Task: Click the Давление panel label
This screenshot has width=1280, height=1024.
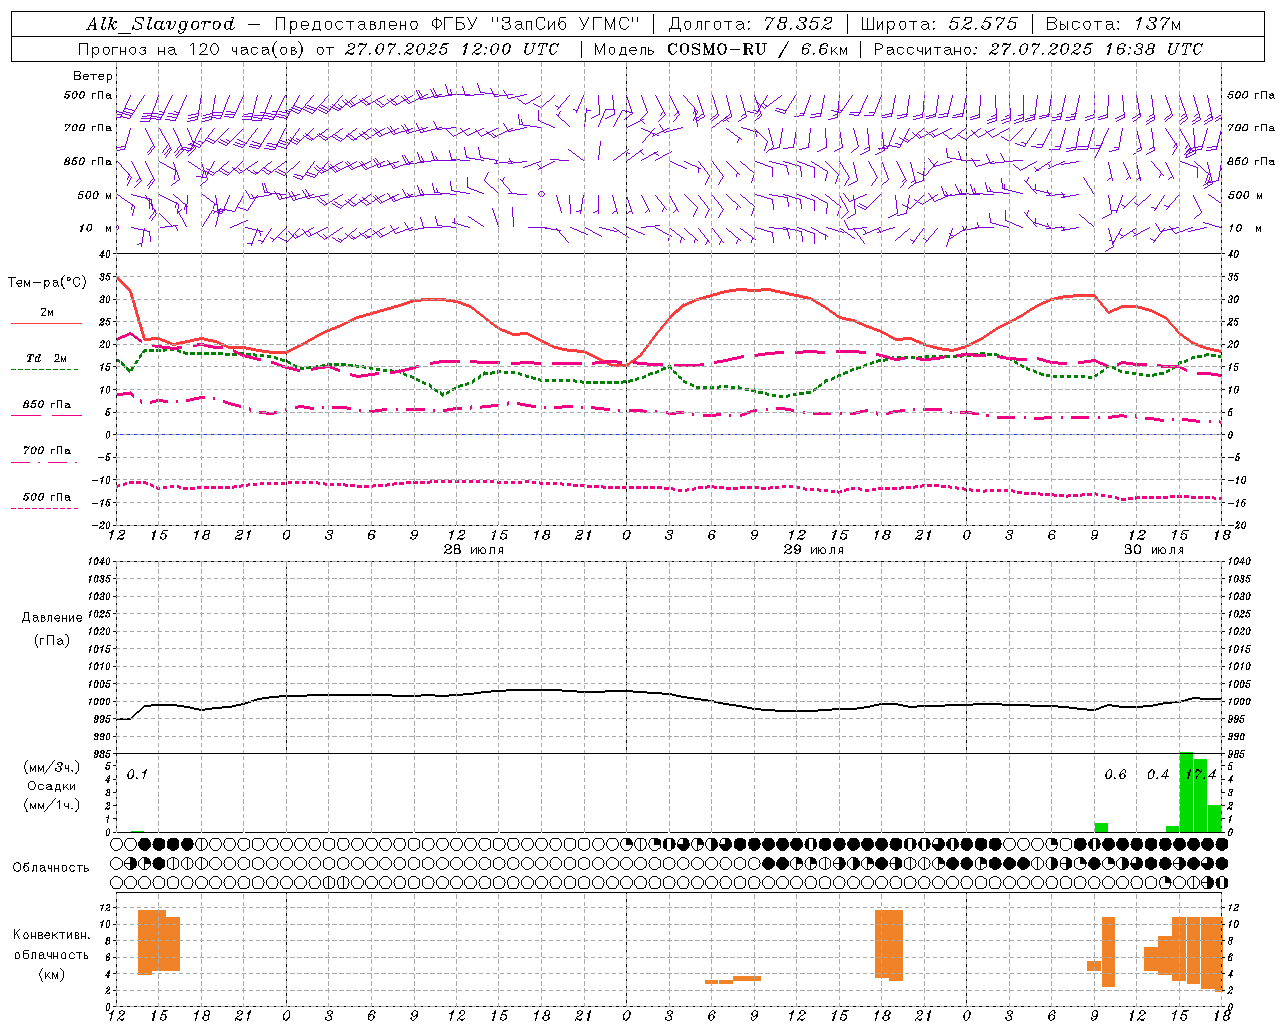Action: [x=52, y=618]
